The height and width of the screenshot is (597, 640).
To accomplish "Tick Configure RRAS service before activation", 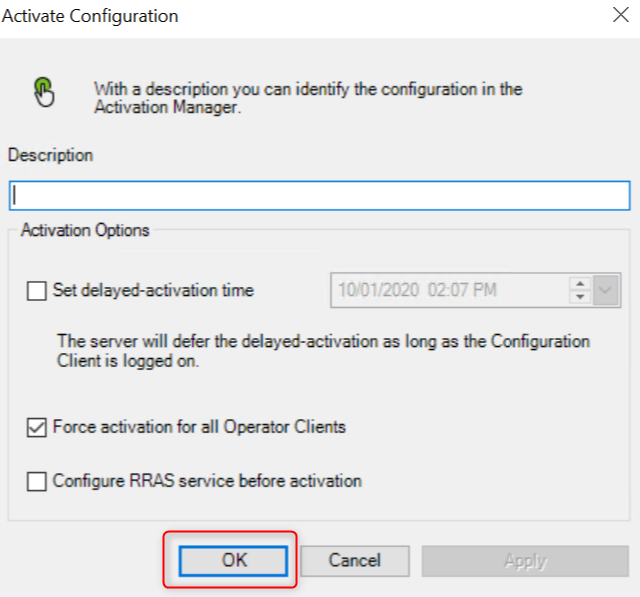I will 37,482.
